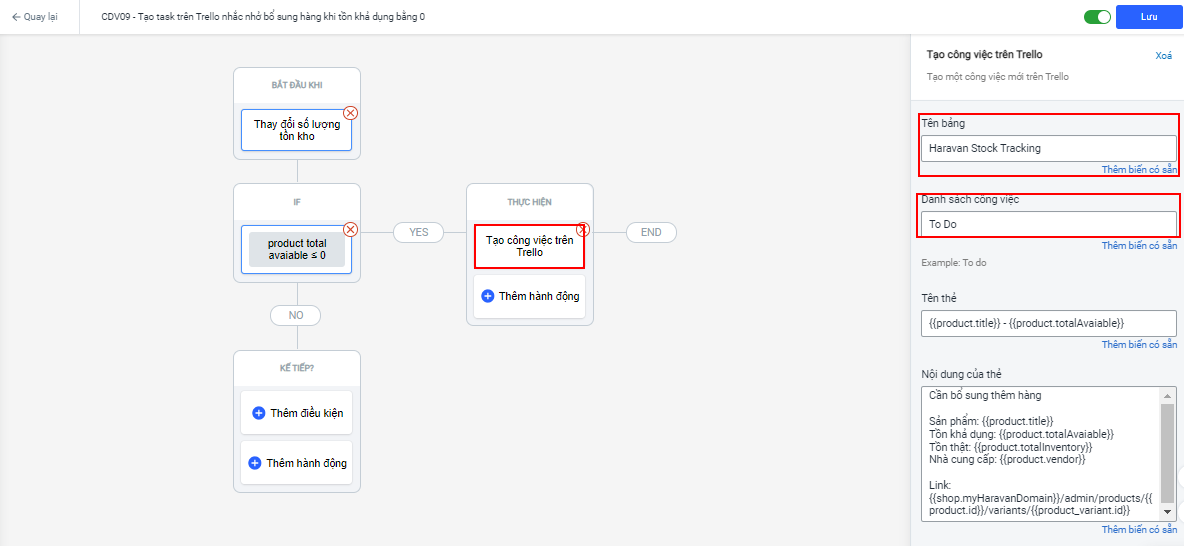Edit the 'Tên thẻ' text field
This screenshot has height=546, width=1184.
coord(1048,323)
